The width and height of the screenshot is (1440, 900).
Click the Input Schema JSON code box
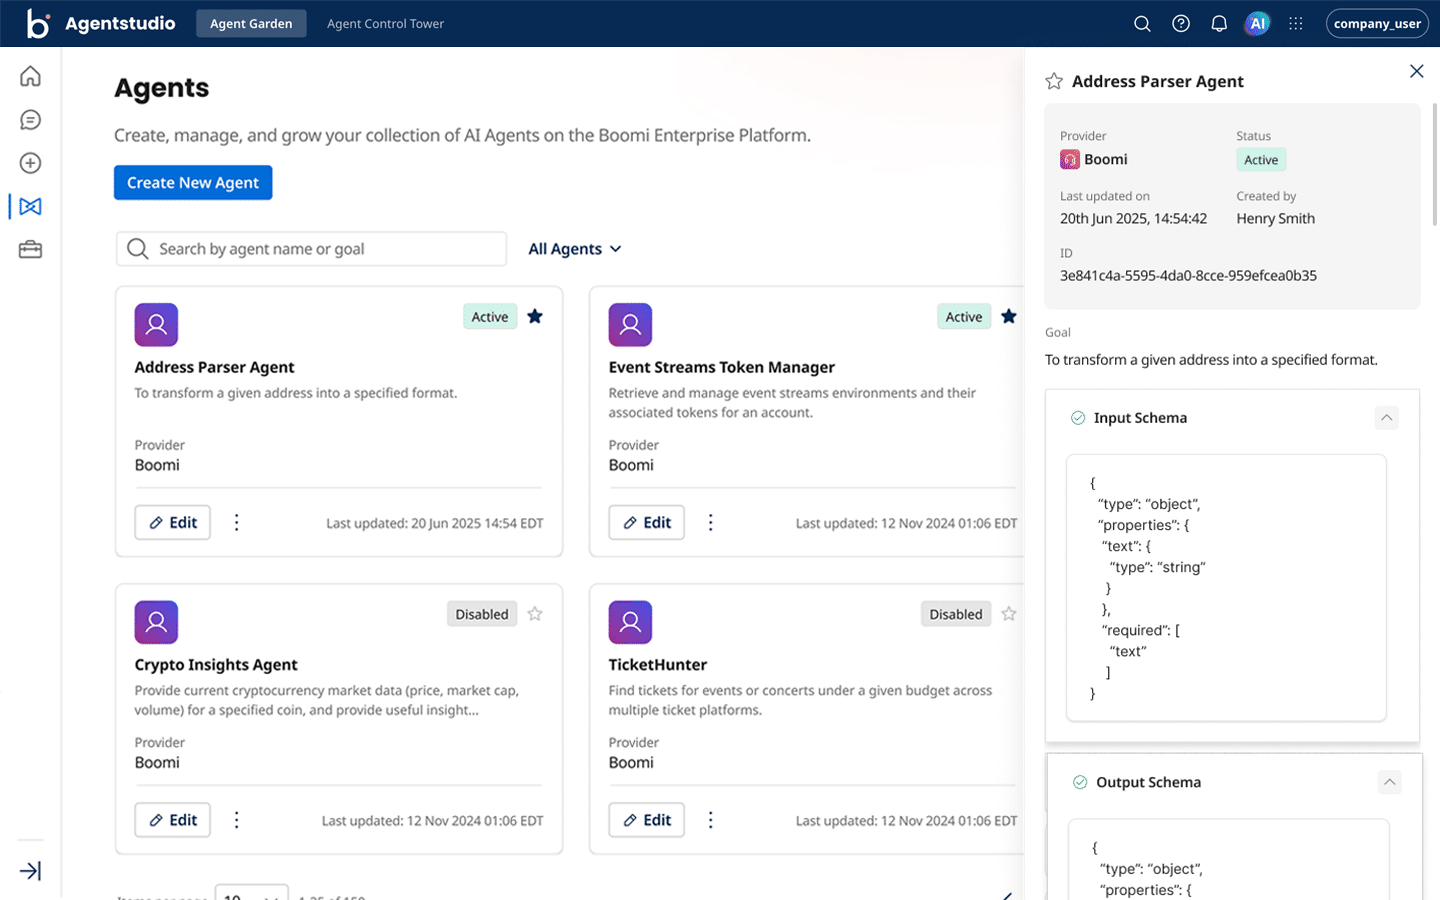[x=1226, y=588]
